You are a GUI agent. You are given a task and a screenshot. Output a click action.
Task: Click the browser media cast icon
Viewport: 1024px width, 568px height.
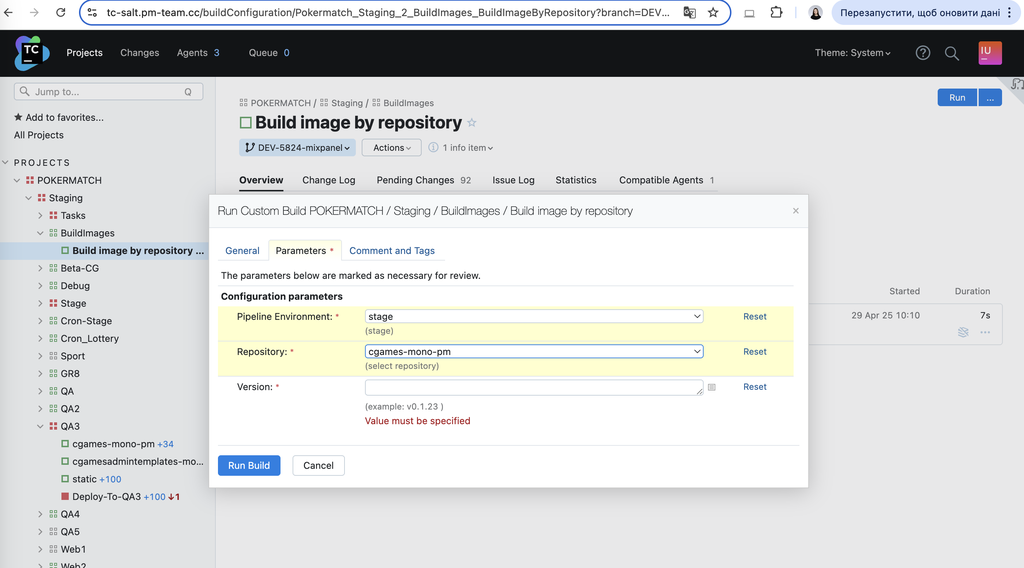749,12
